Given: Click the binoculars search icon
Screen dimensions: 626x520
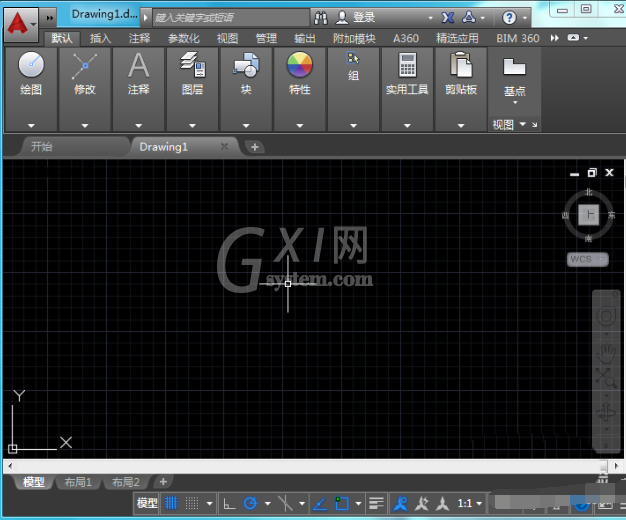Looking at the screenshot, I should [321, 18].
